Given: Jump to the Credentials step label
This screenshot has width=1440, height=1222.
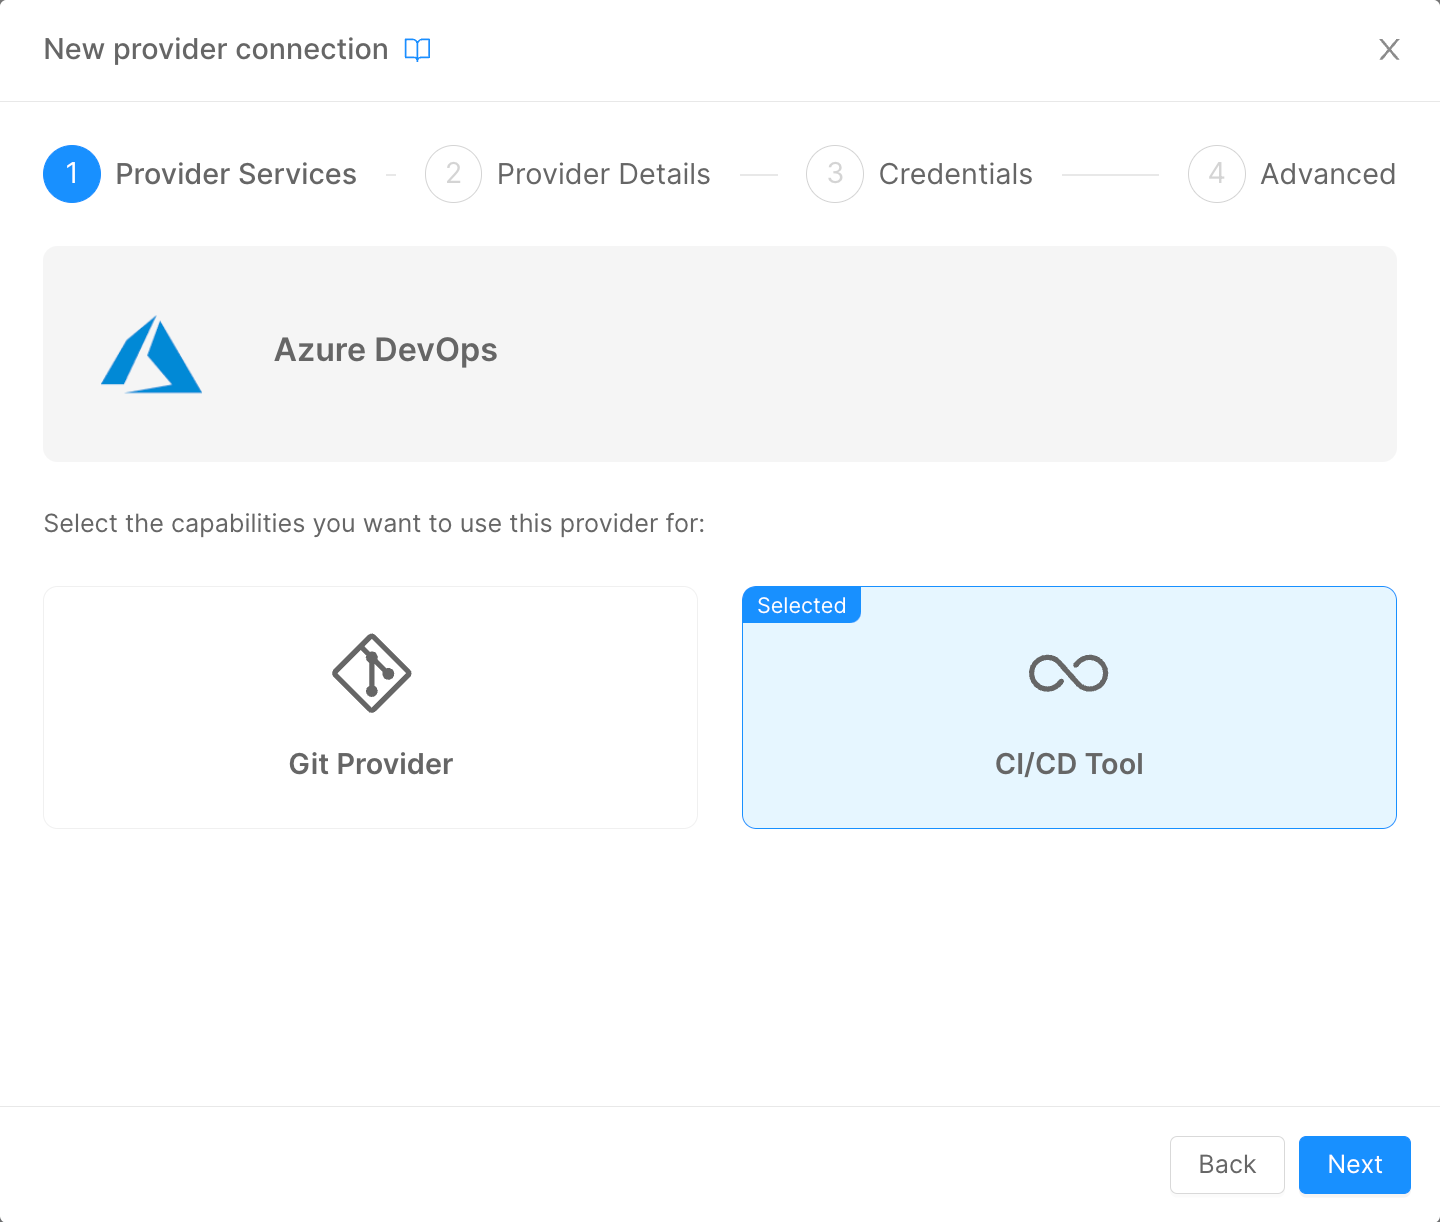Looking at the screenshot, I should click(x=955, y=174).
